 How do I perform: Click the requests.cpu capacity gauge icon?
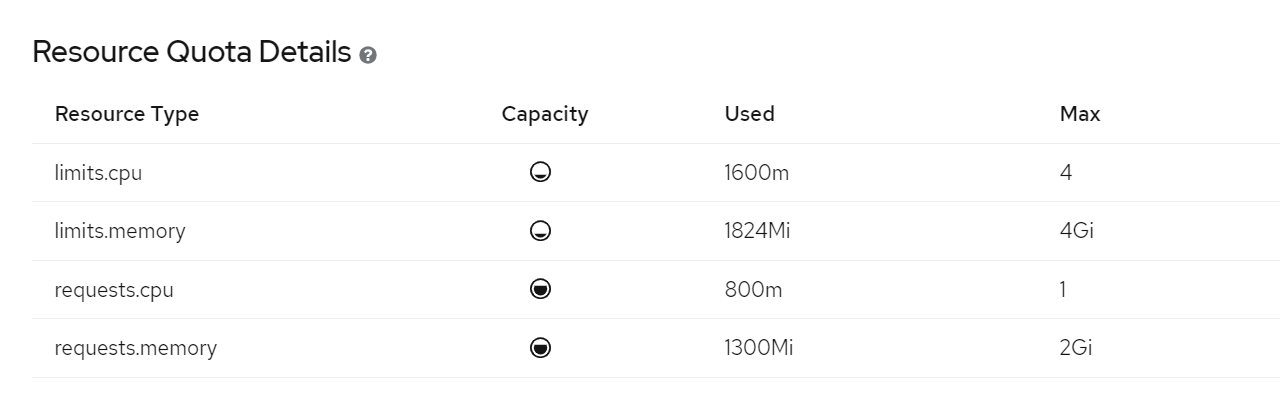541,290
